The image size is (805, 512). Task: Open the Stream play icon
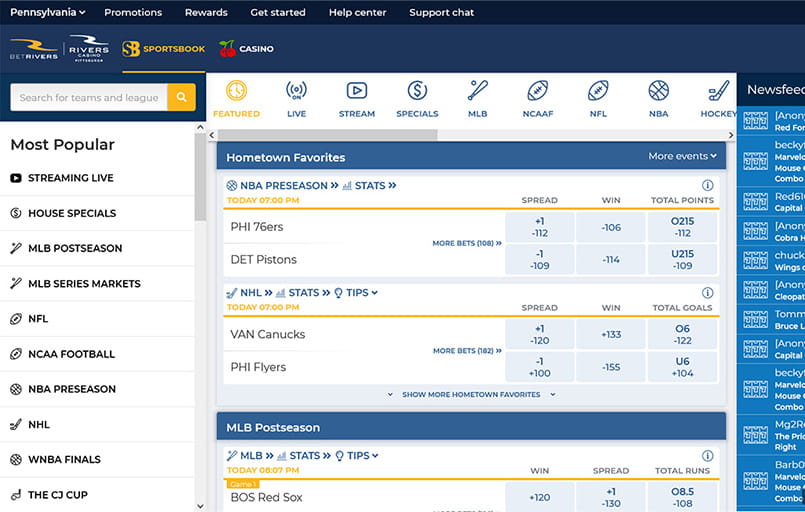357,91
